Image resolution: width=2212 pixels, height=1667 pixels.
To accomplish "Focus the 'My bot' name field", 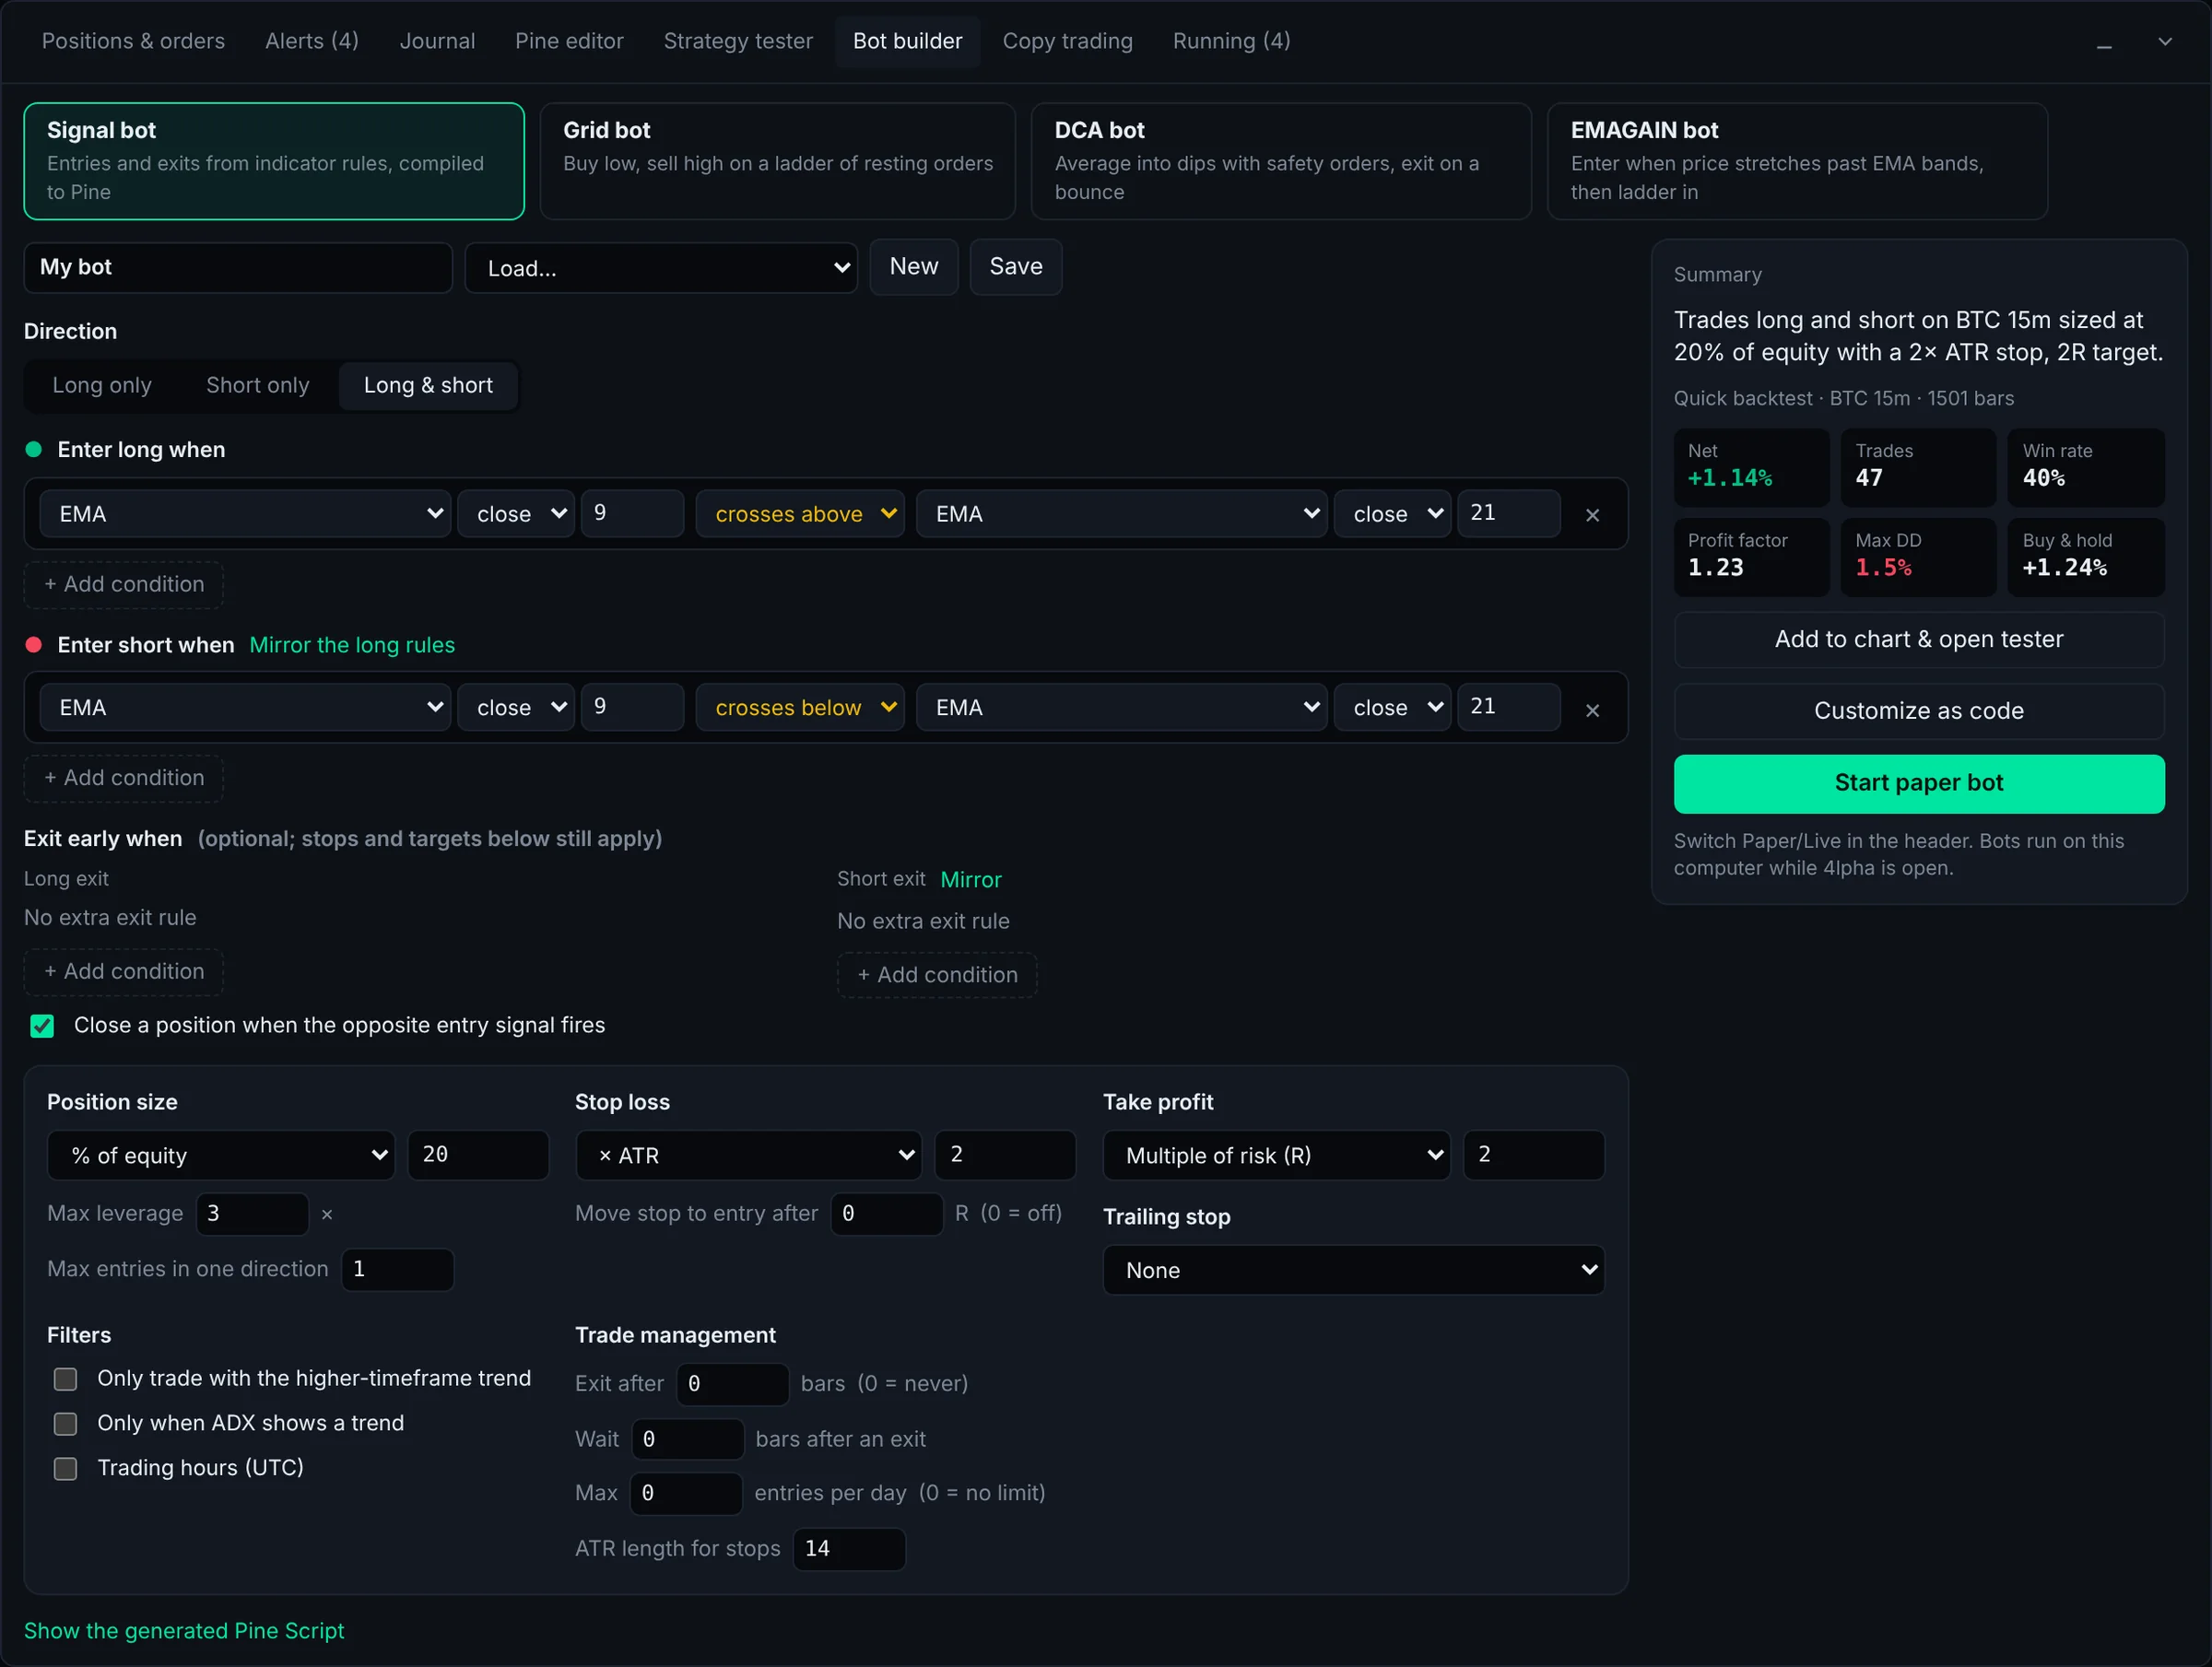I will click(x=238, y=267).
